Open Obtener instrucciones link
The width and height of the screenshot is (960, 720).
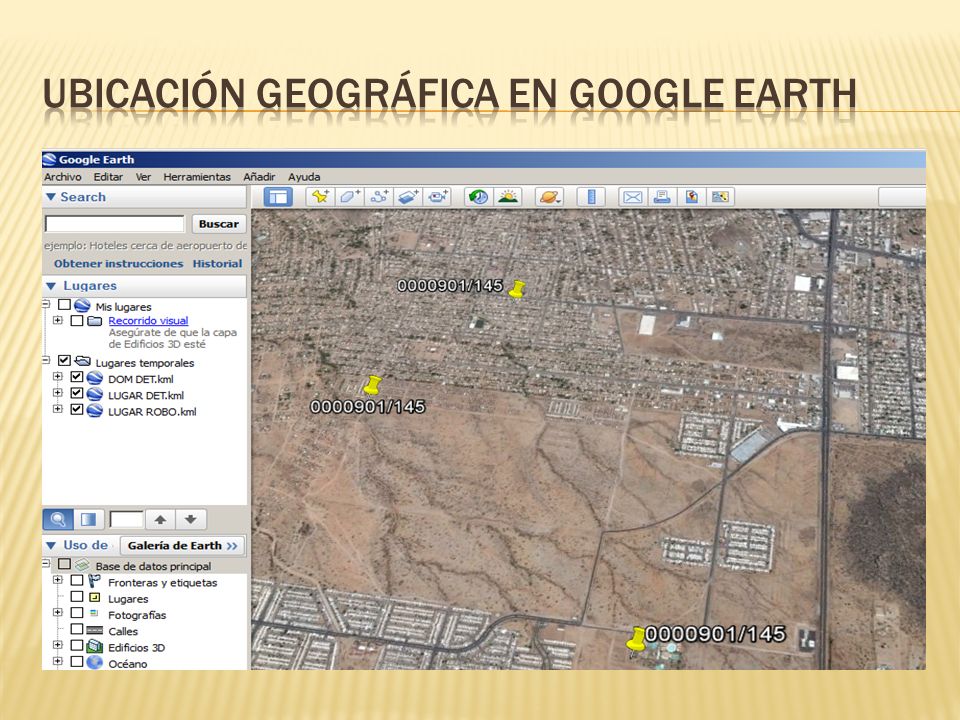point(118,264)
